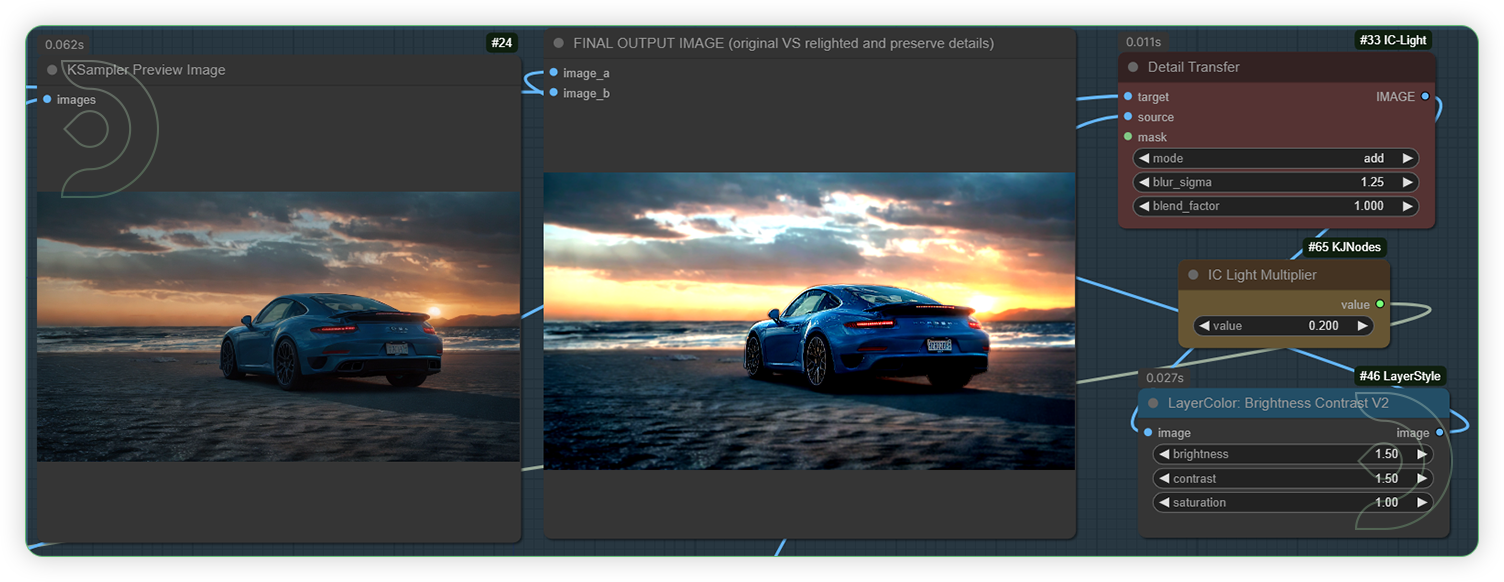The height and width of the screenshot is (582, 1504).
Task: Click the #33 IC-Light badge
Action: pyautogui.click(x=1393, y=41)
